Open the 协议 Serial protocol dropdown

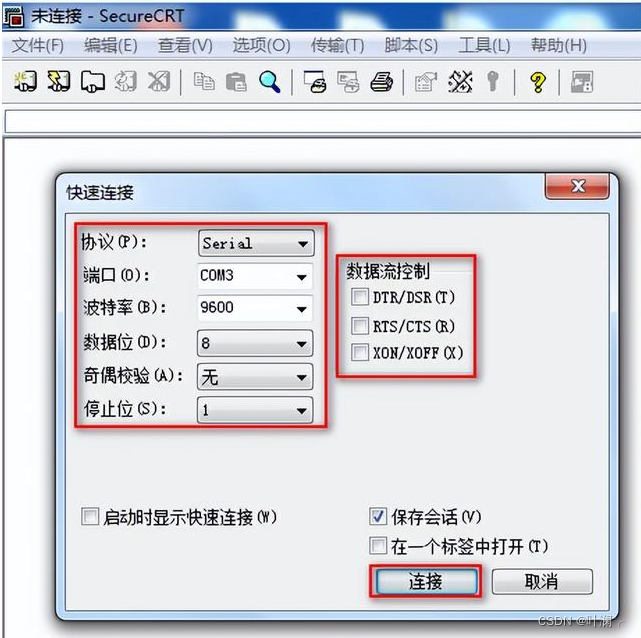tap(256, 243)
